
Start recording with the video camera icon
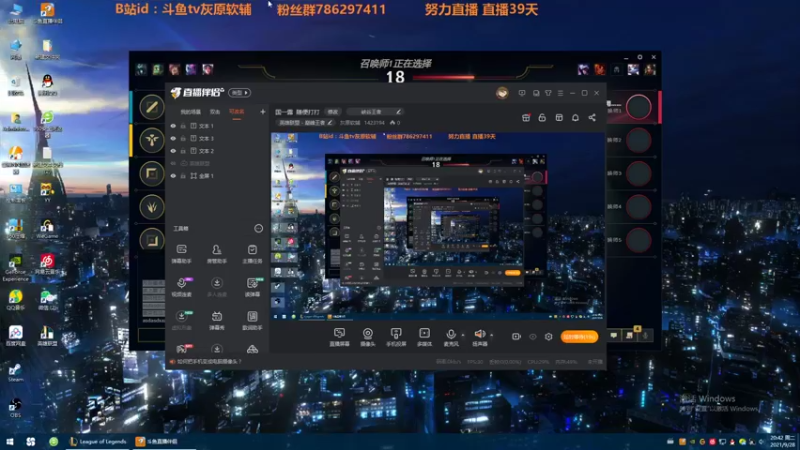click(516, 337)
